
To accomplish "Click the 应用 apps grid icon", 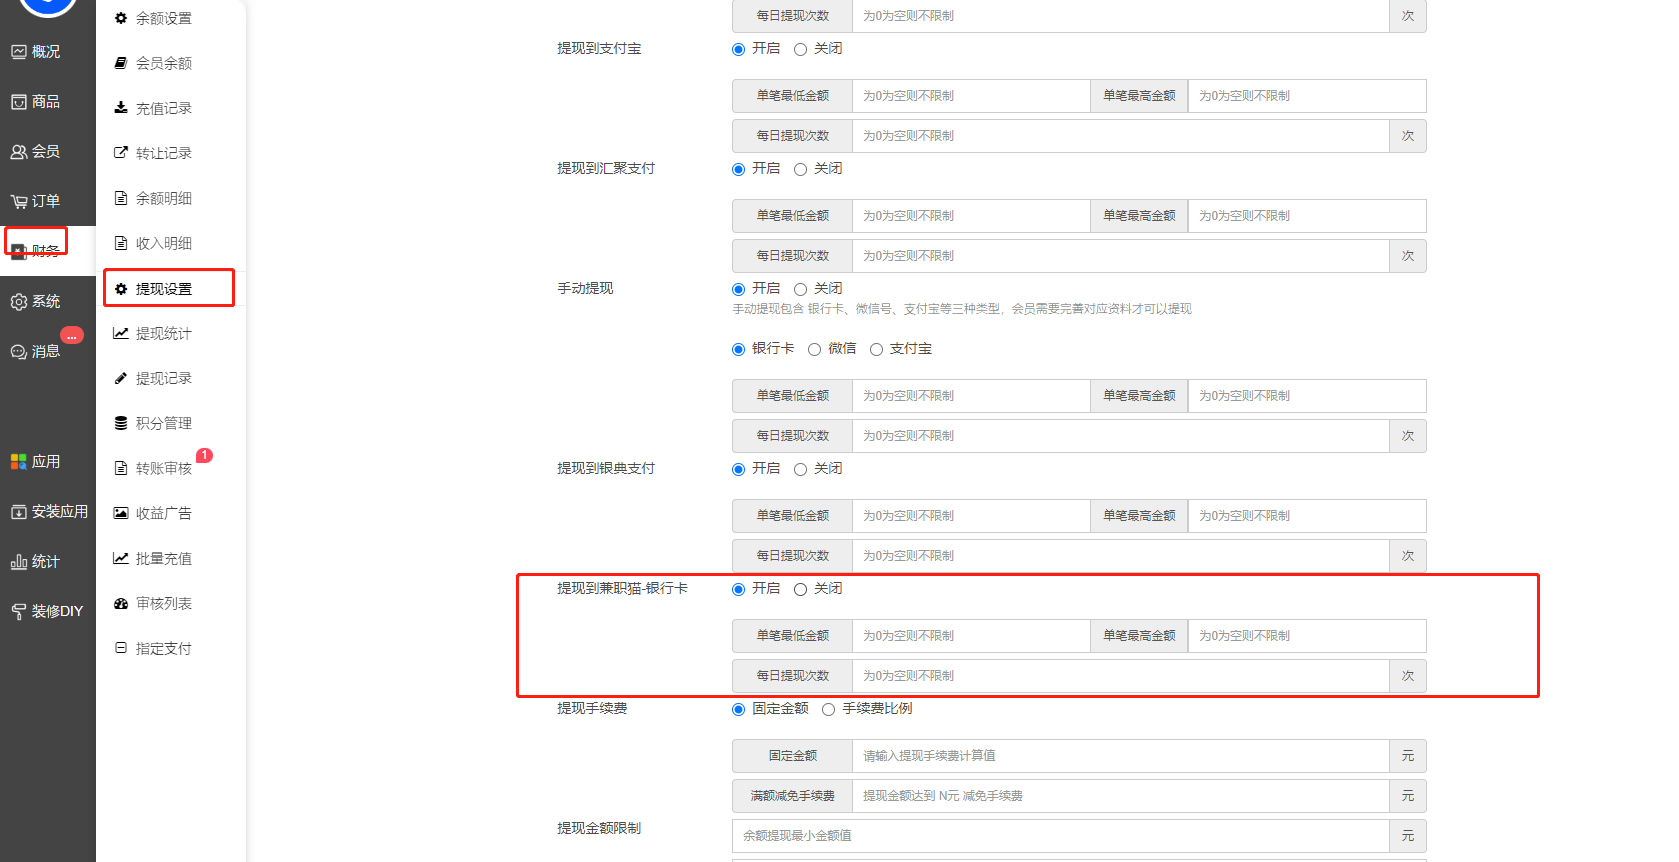I will [19, 462].
